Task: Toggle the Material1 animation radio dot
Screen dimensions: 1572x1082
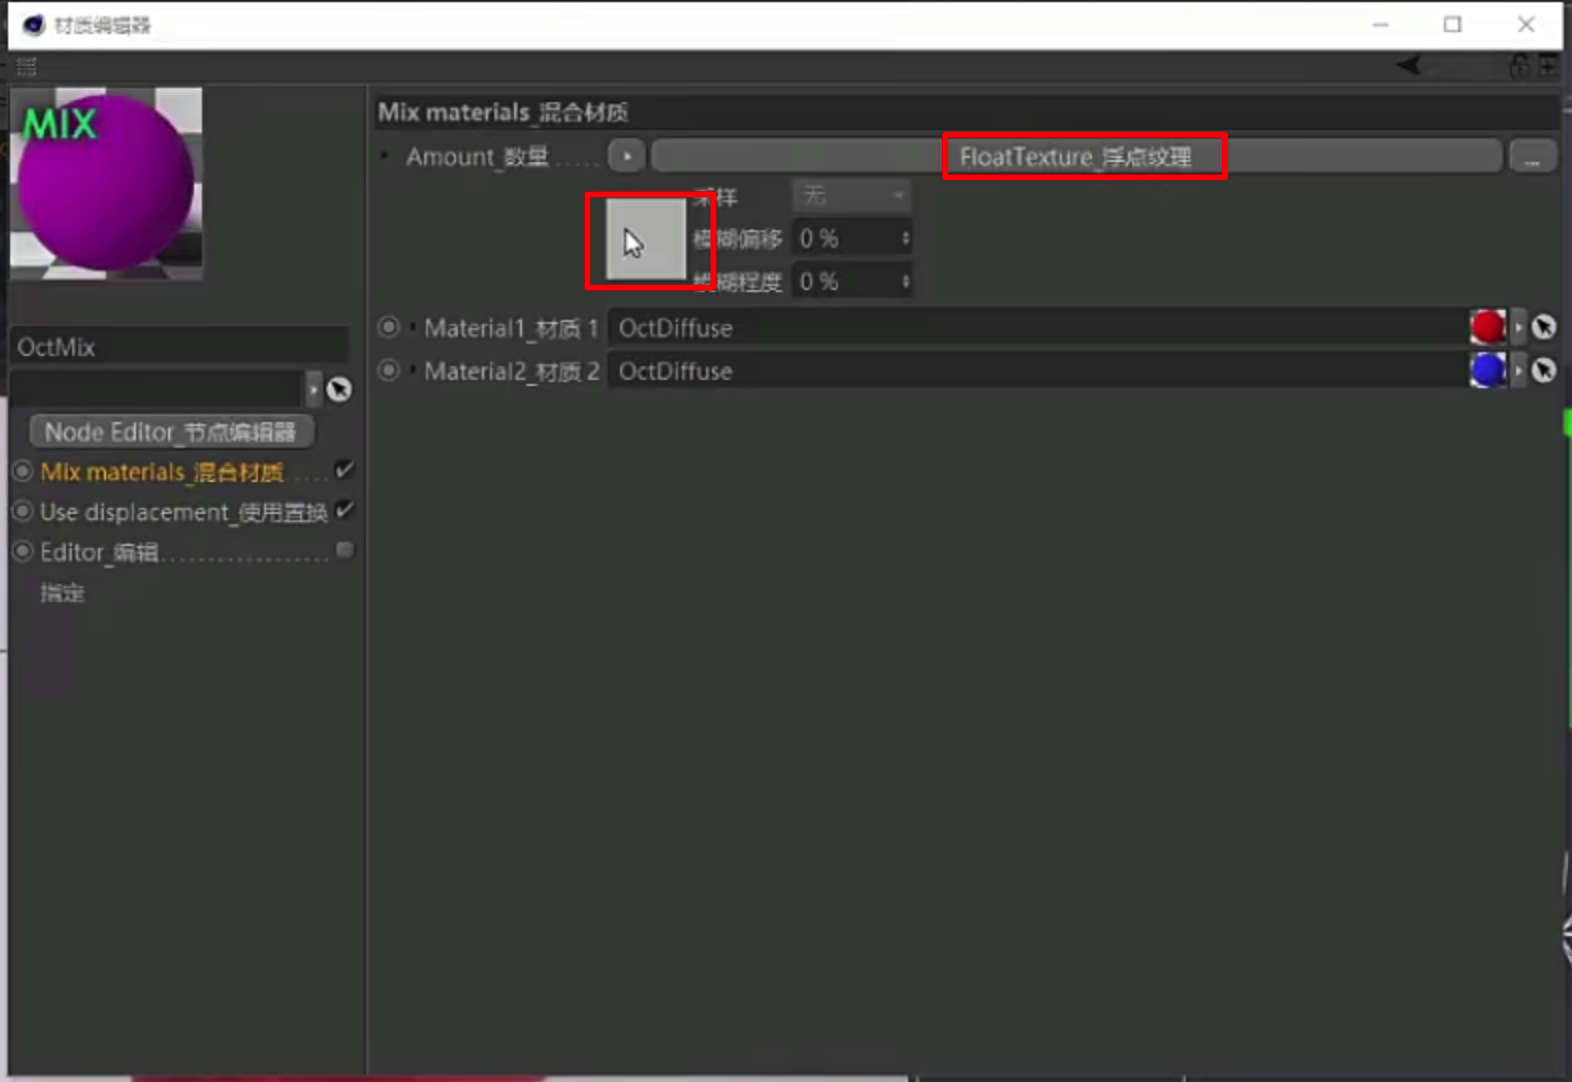Action: pos(388,327)
